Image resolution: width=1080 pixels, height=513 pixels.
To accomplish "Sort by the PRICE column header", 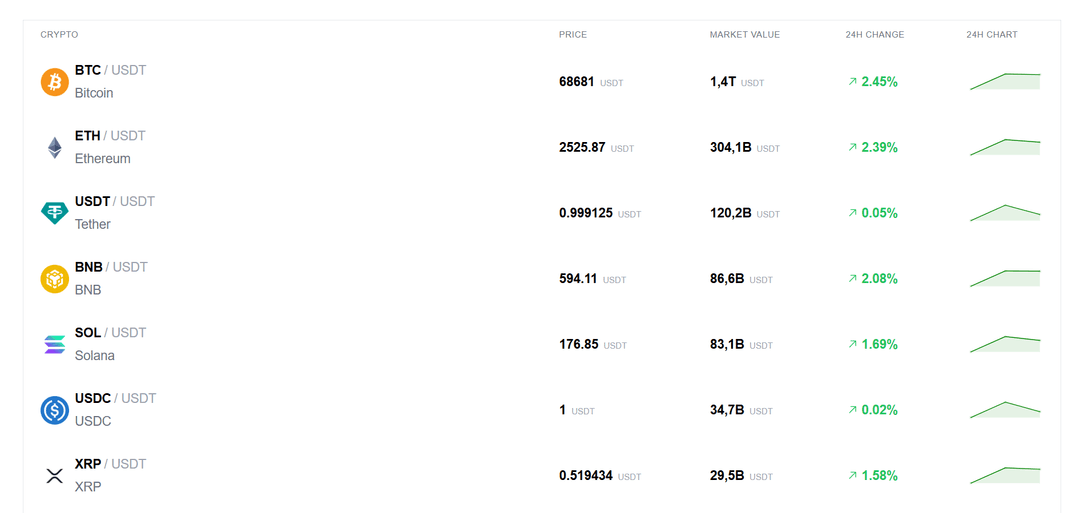I will [573, 35].
